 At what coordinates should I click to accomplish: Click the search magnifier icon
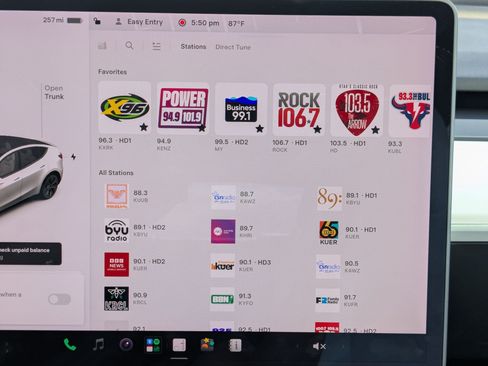(x=129, y=46)
